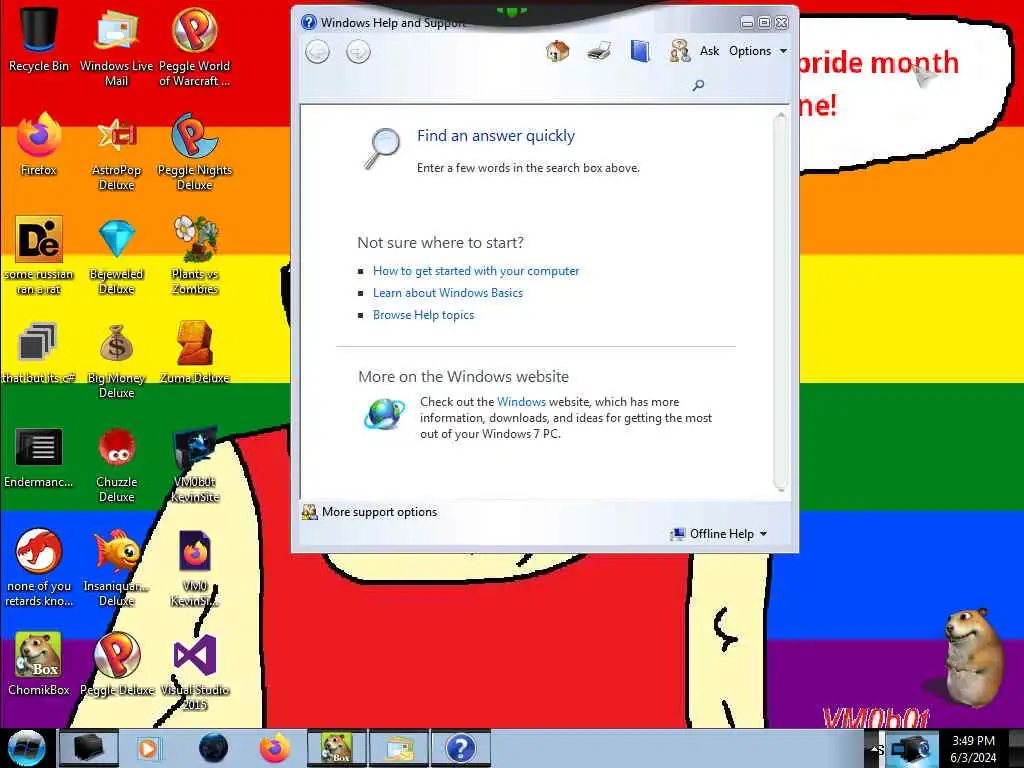Open Peggle World of Warcraft desktop shortcut
This screenshot has height=768, width=1024.
pos(195,46)
